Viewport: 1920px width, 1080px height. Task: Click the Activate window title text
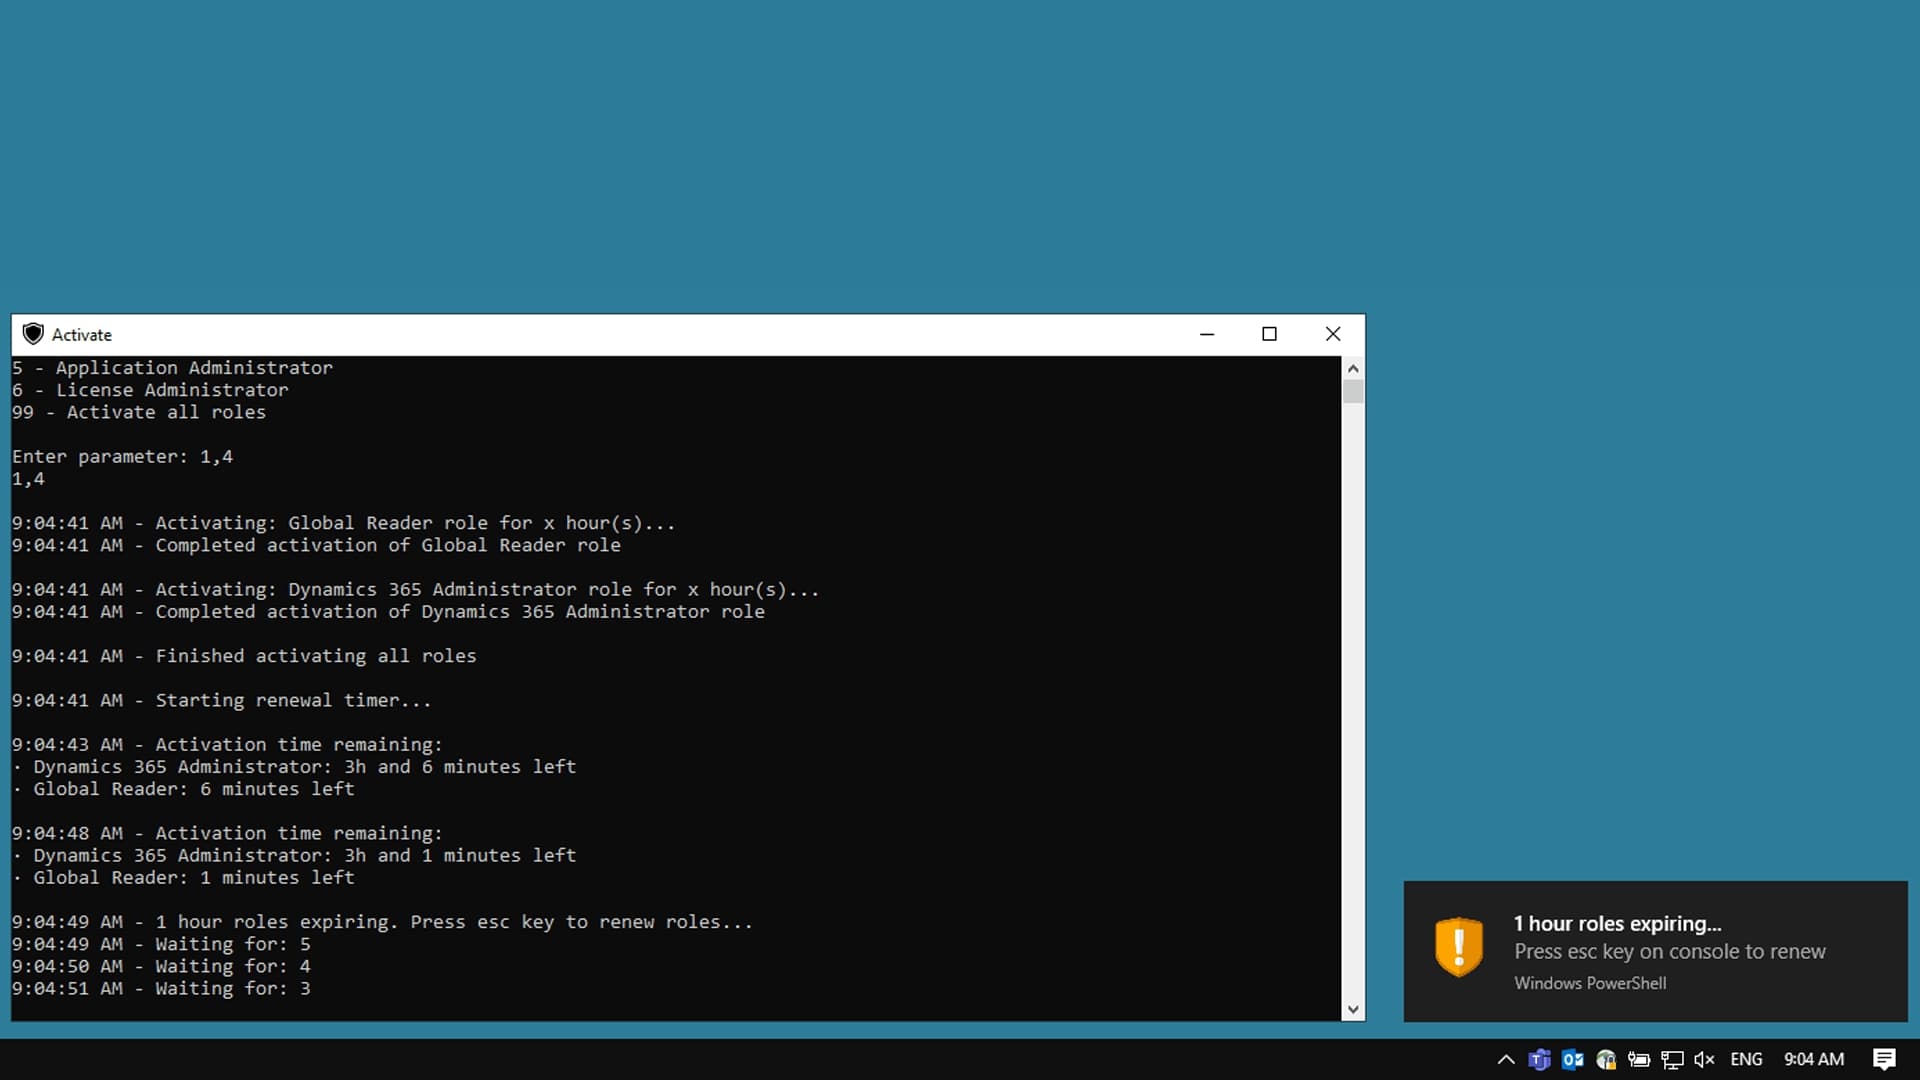[x=82, y=335]
